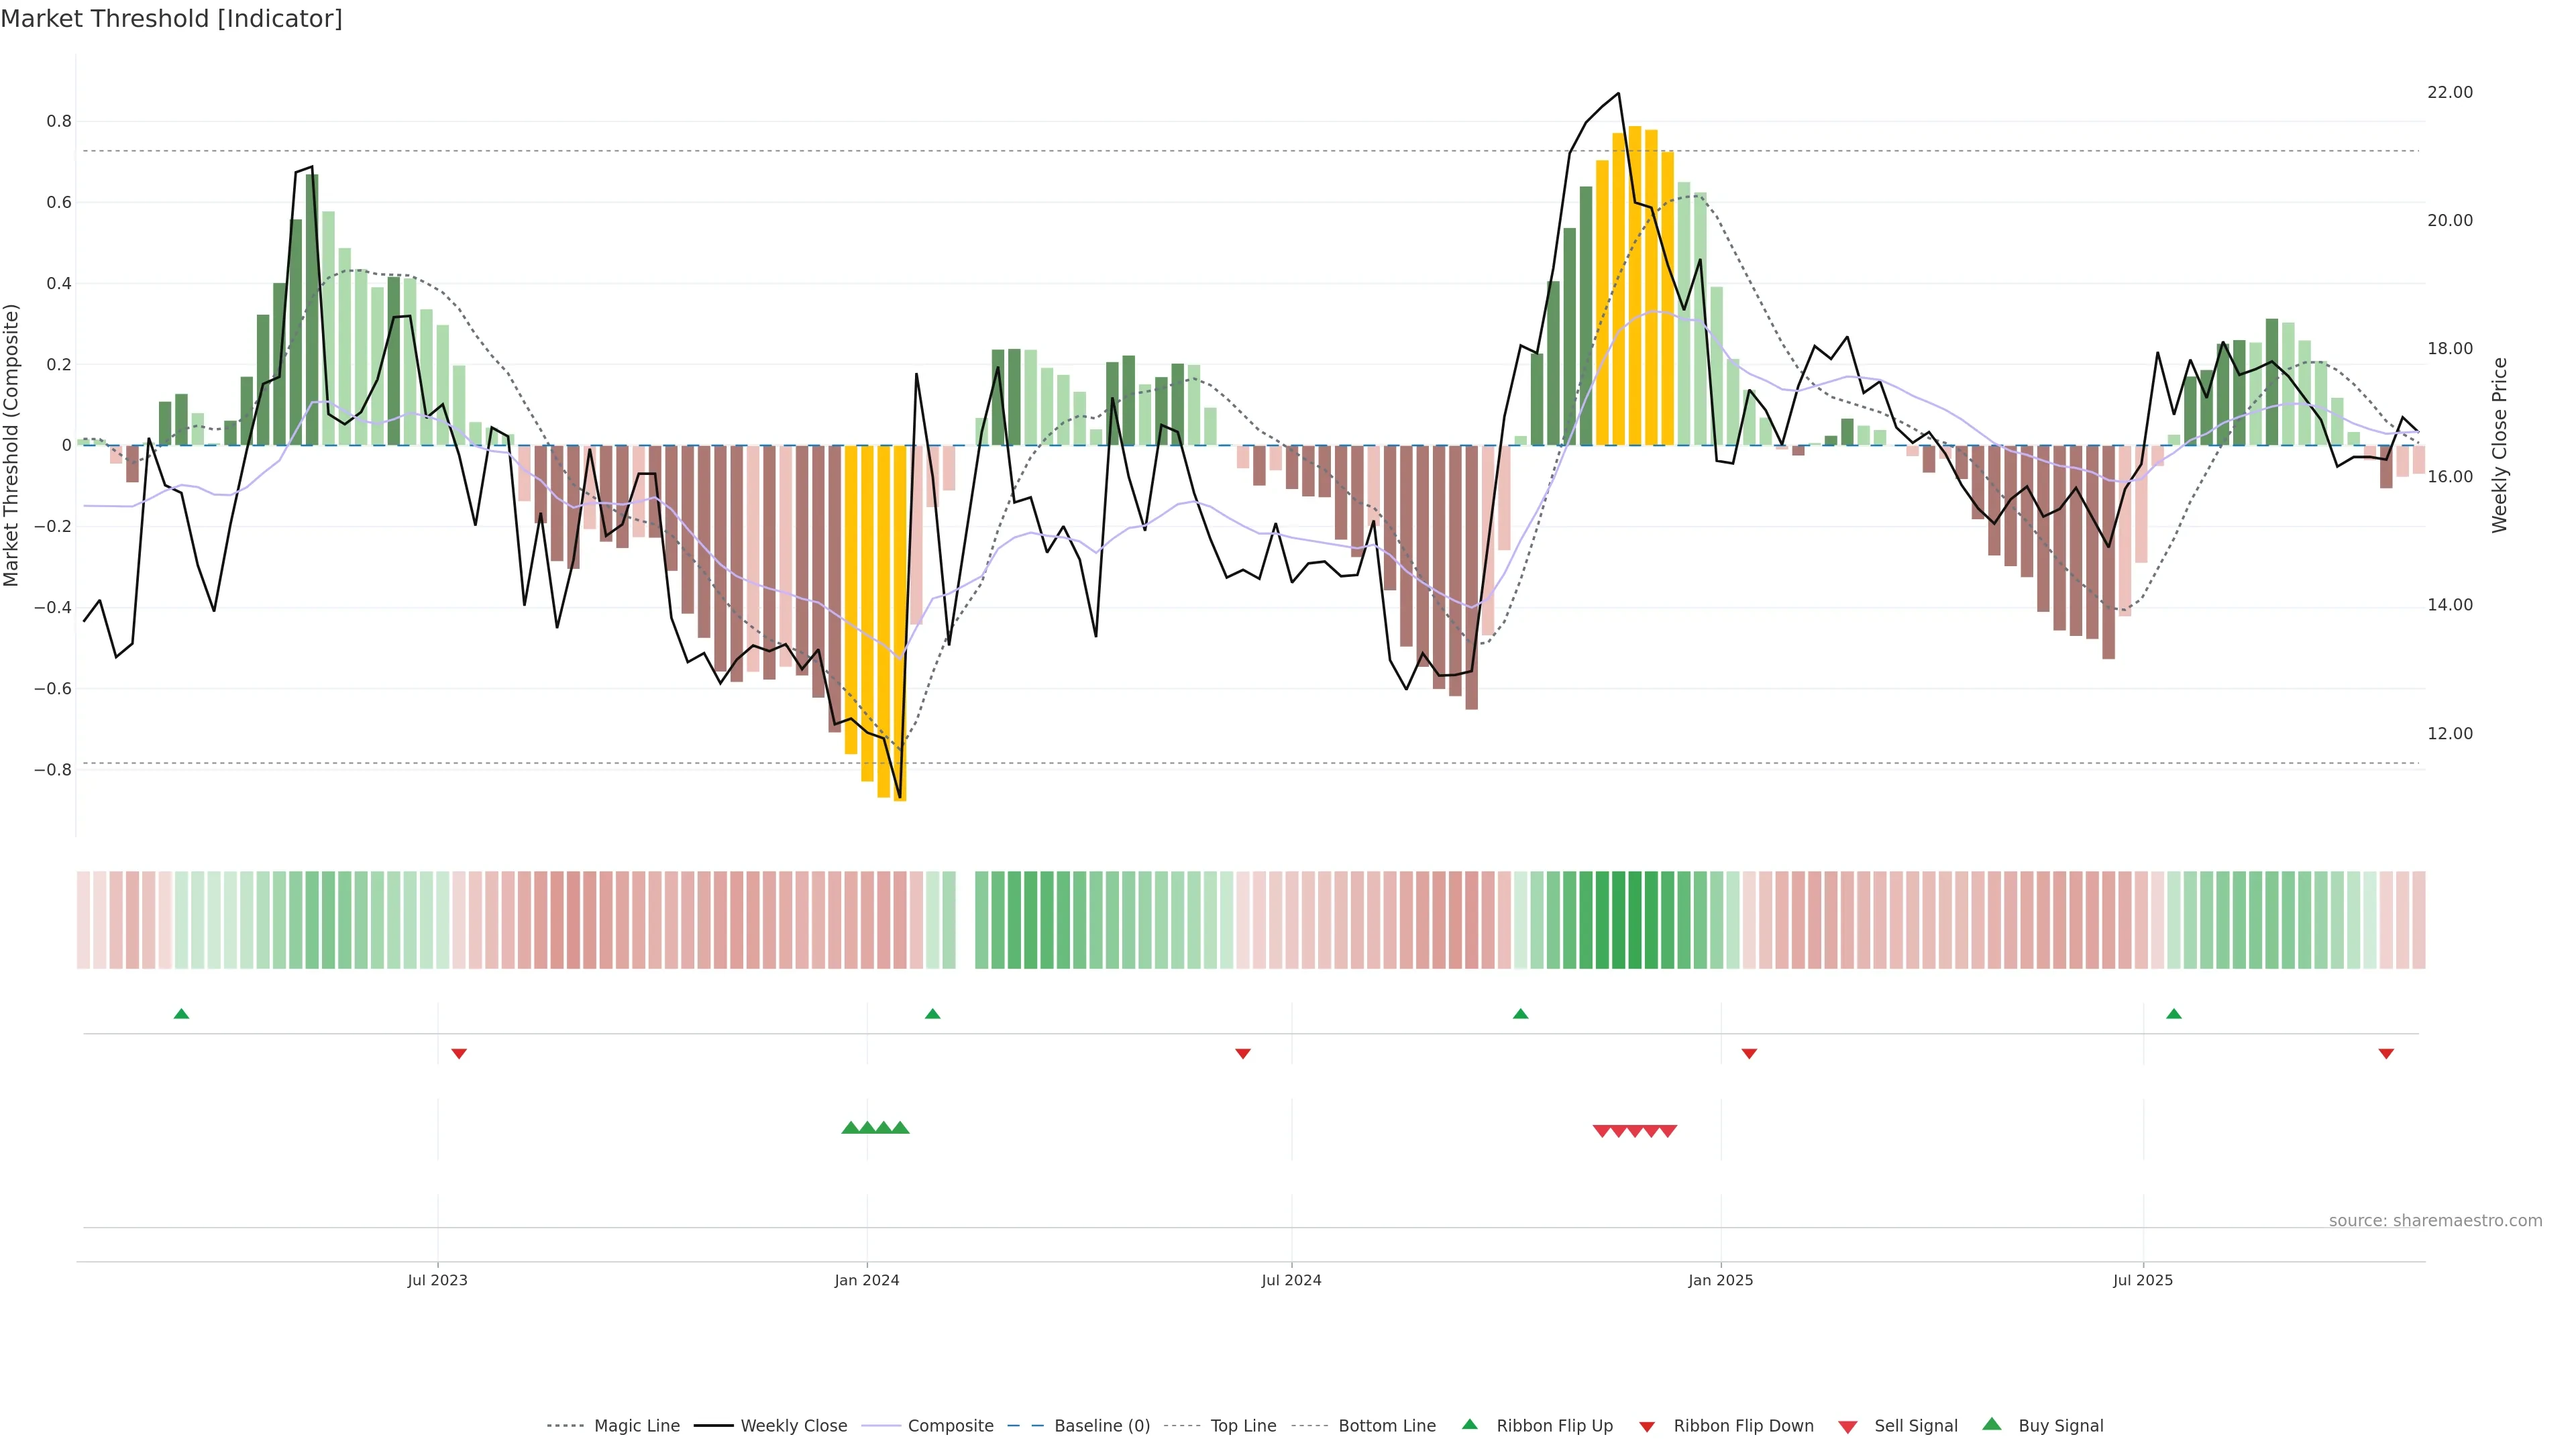Click the Sell Signal legend marker icon

tap(1847, 1427)
